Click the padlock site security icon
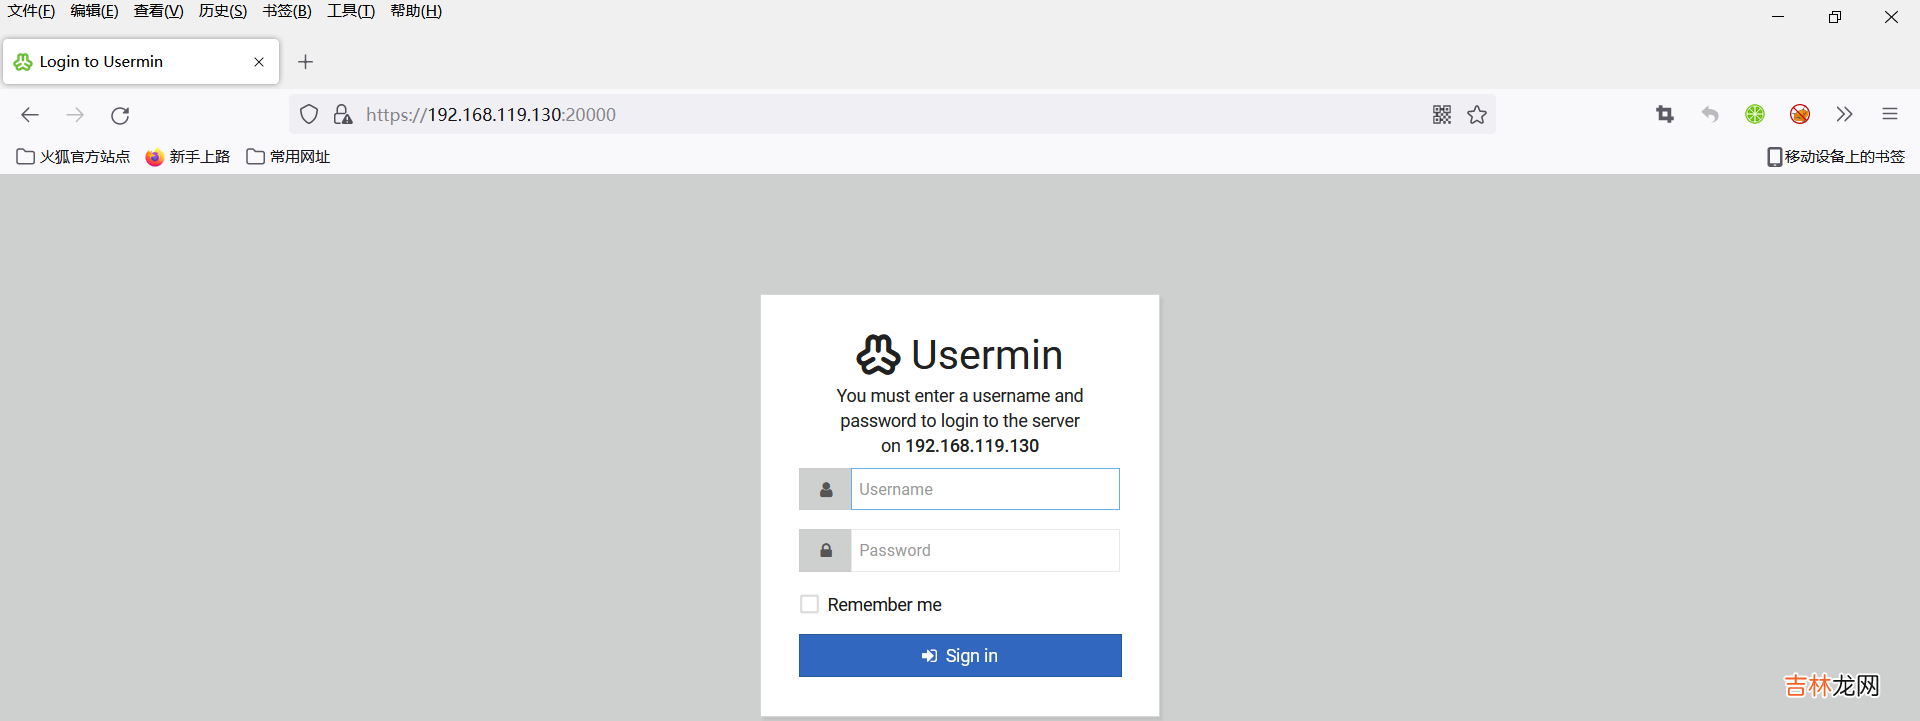The height and width of the screenshot is (721, 1920). click(x=343, y=115)
